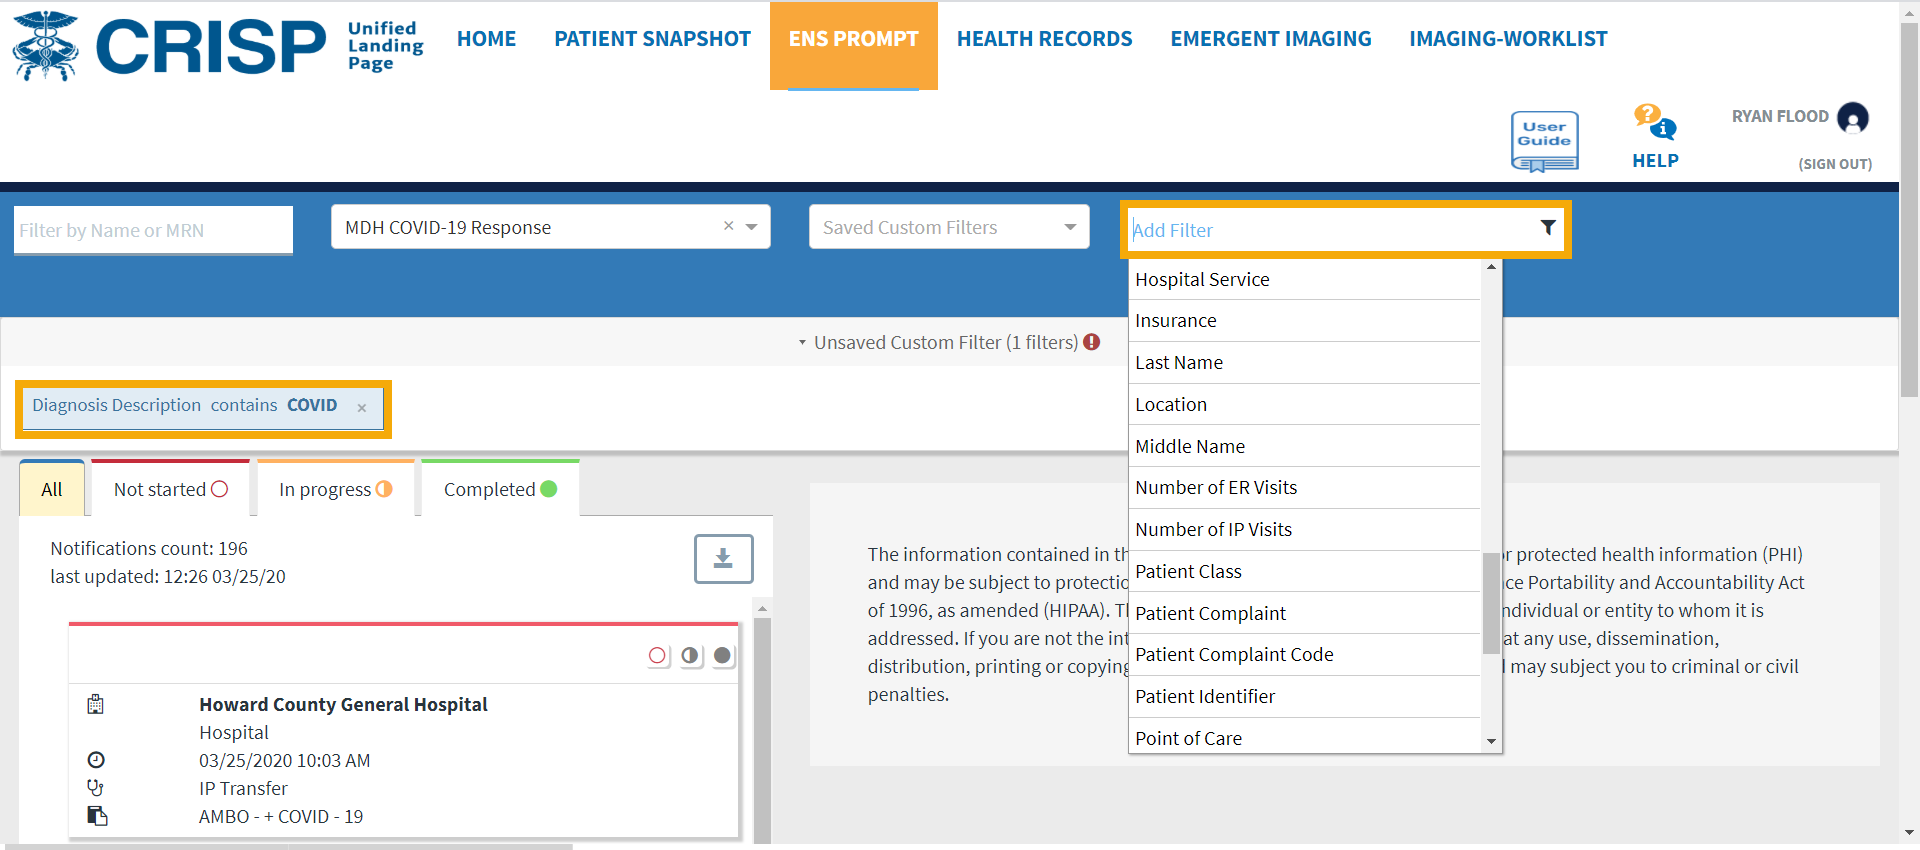Viewport: 1920px width, 850px height.
Task: Collapse the Unsaved Custom Filter section
Action: pyautogui.click(x=802, y=343)
